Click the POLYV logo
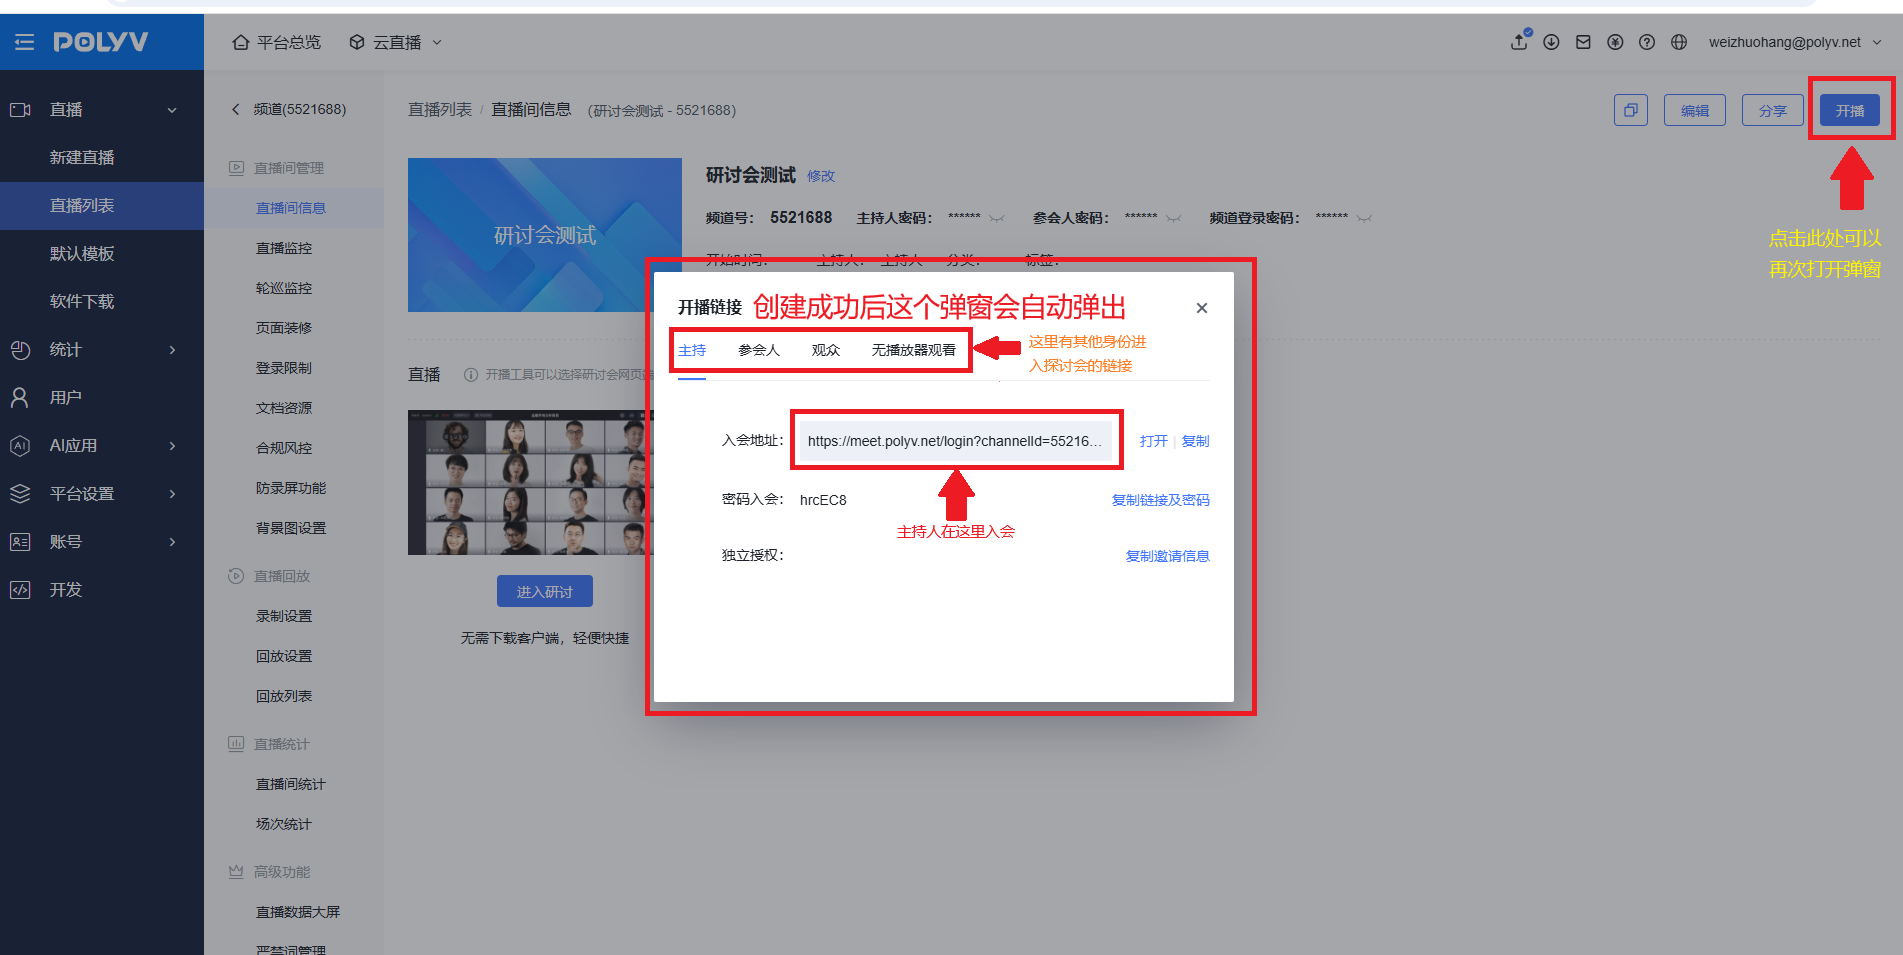The width and height of the screenshot is (1903, 955). click(100, 42)
